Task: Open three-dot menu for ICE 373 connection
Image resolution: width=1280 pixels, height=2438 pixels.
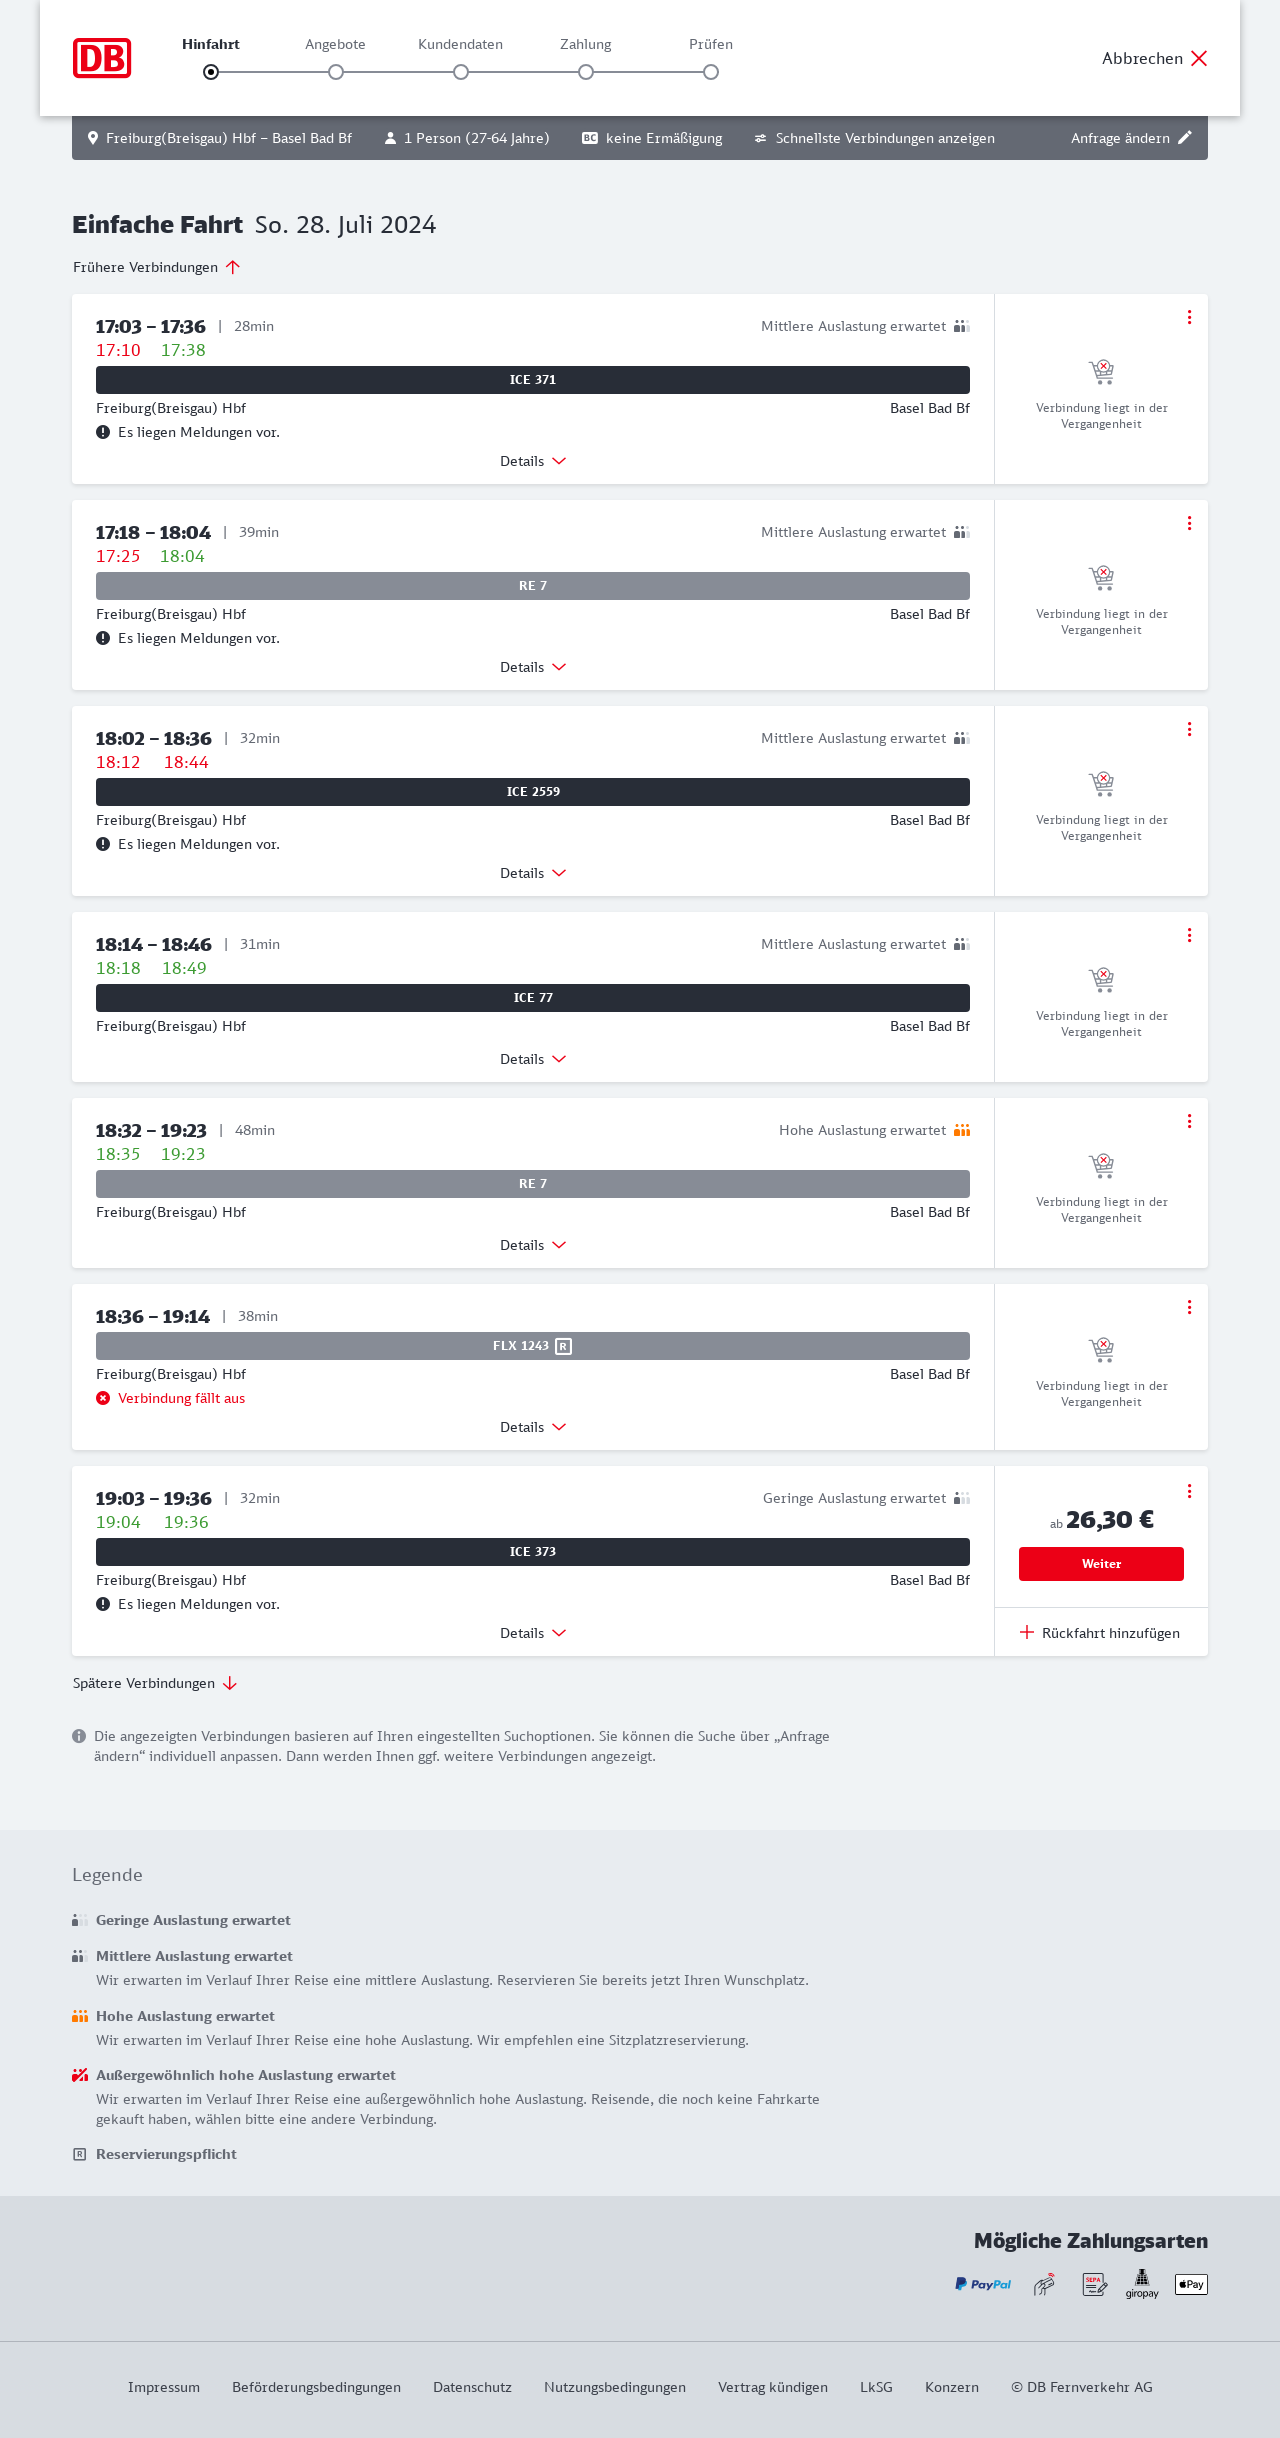Action: (1189, 1491)
